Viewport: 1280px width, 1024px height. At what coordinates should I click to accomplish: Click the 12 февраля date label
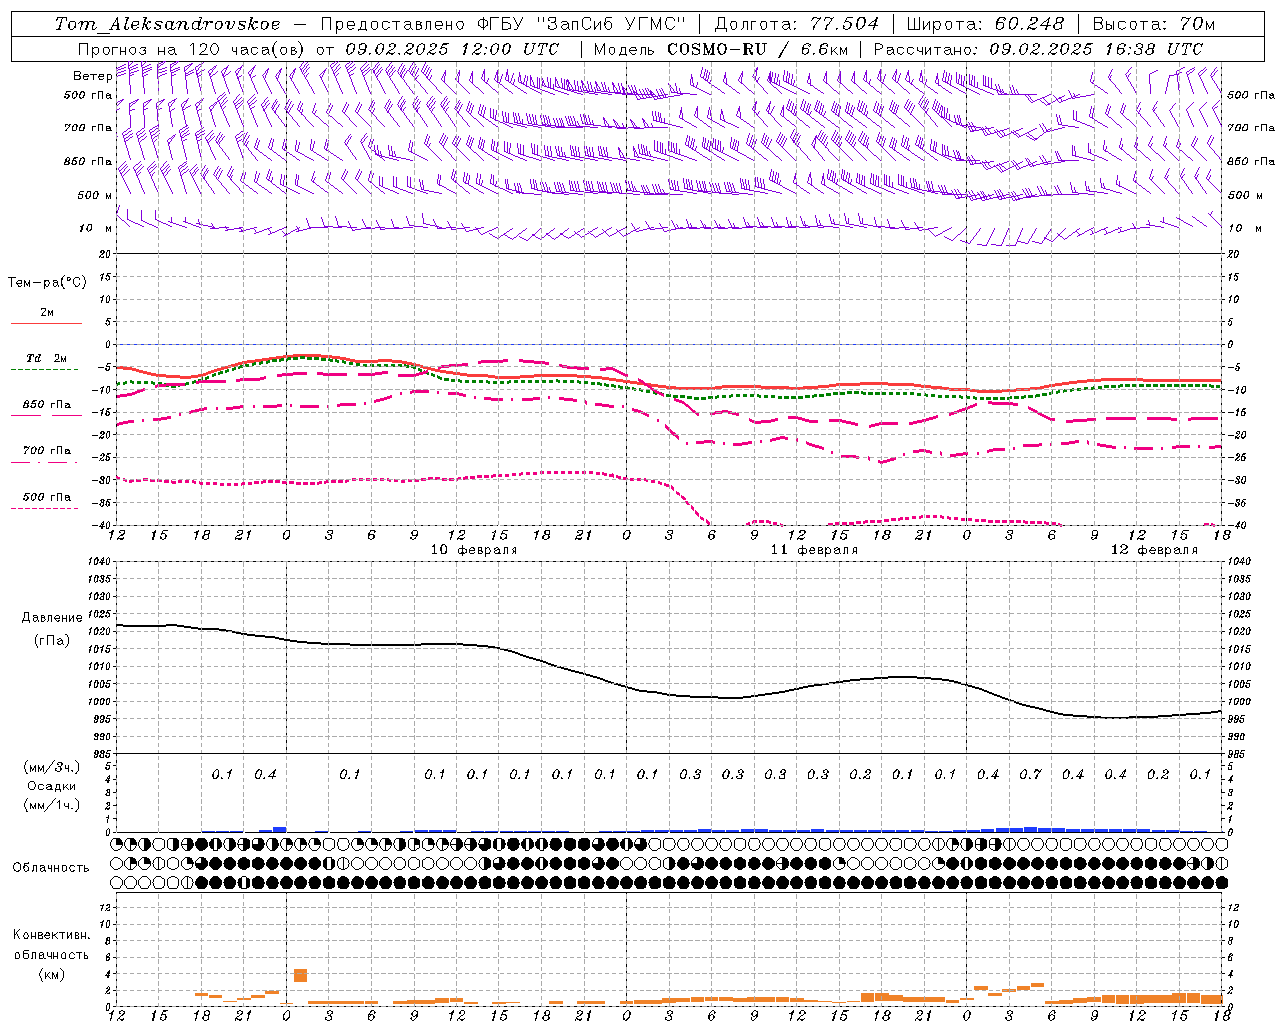pos(1154,550)
